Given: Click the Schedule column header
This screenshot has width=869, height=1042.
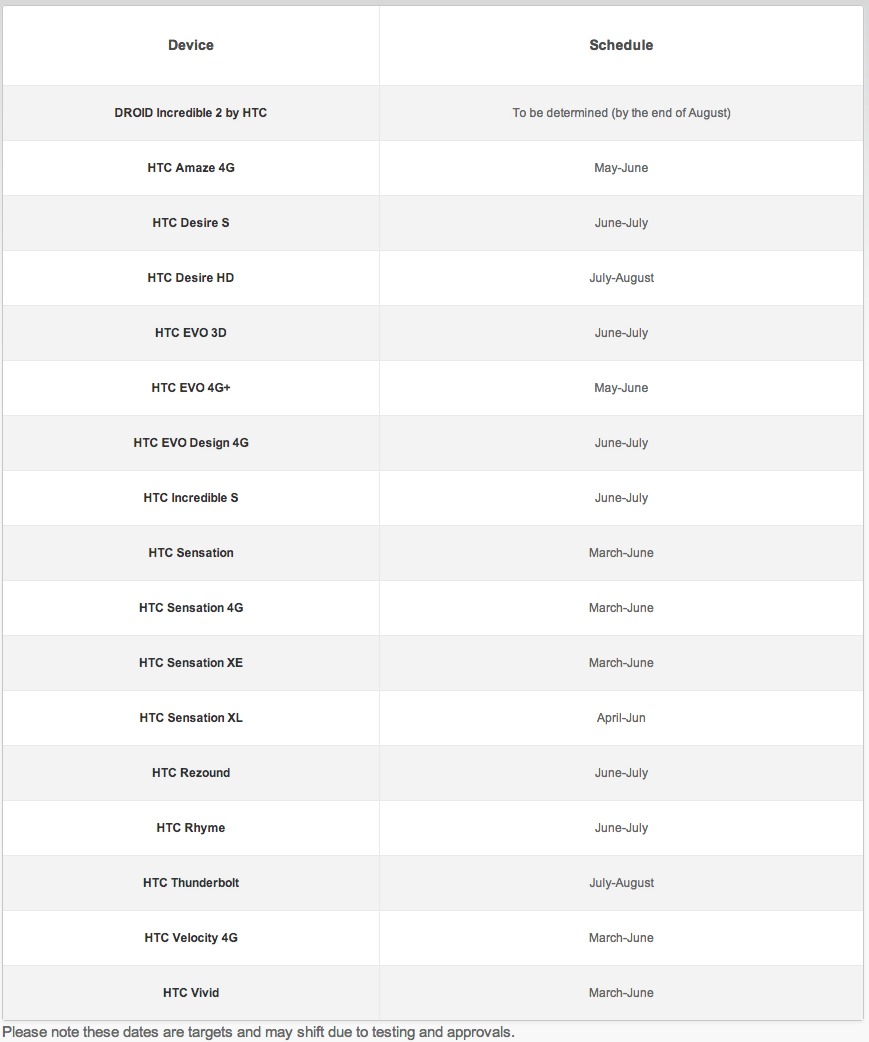Looking at the screenshot, I should [x=621, y=45].
